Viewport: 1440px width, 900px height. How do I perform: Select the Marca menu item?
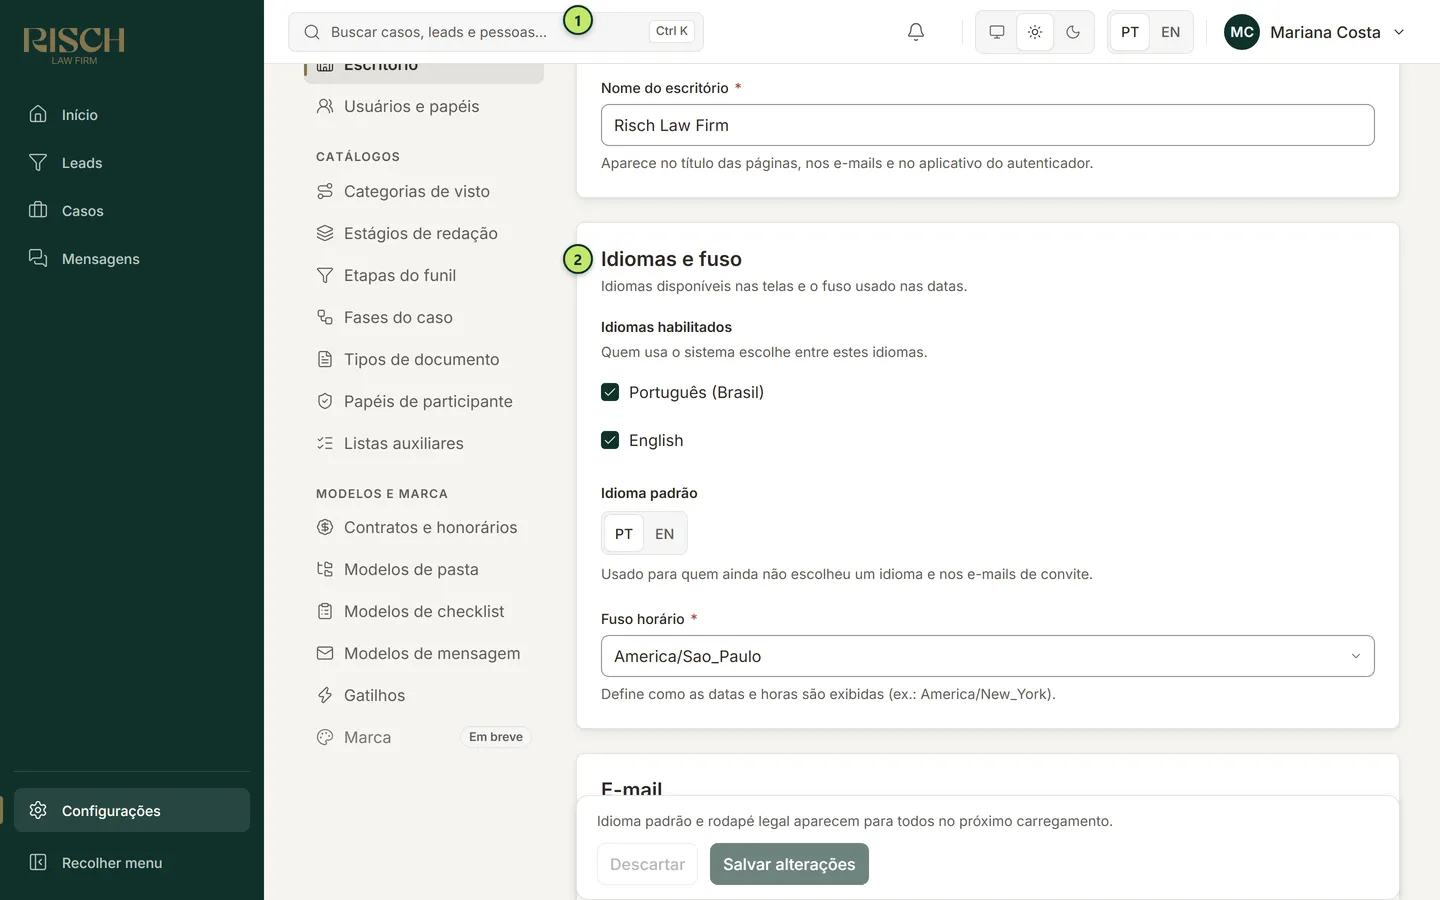pyautogui.click(x=424, y=737)
